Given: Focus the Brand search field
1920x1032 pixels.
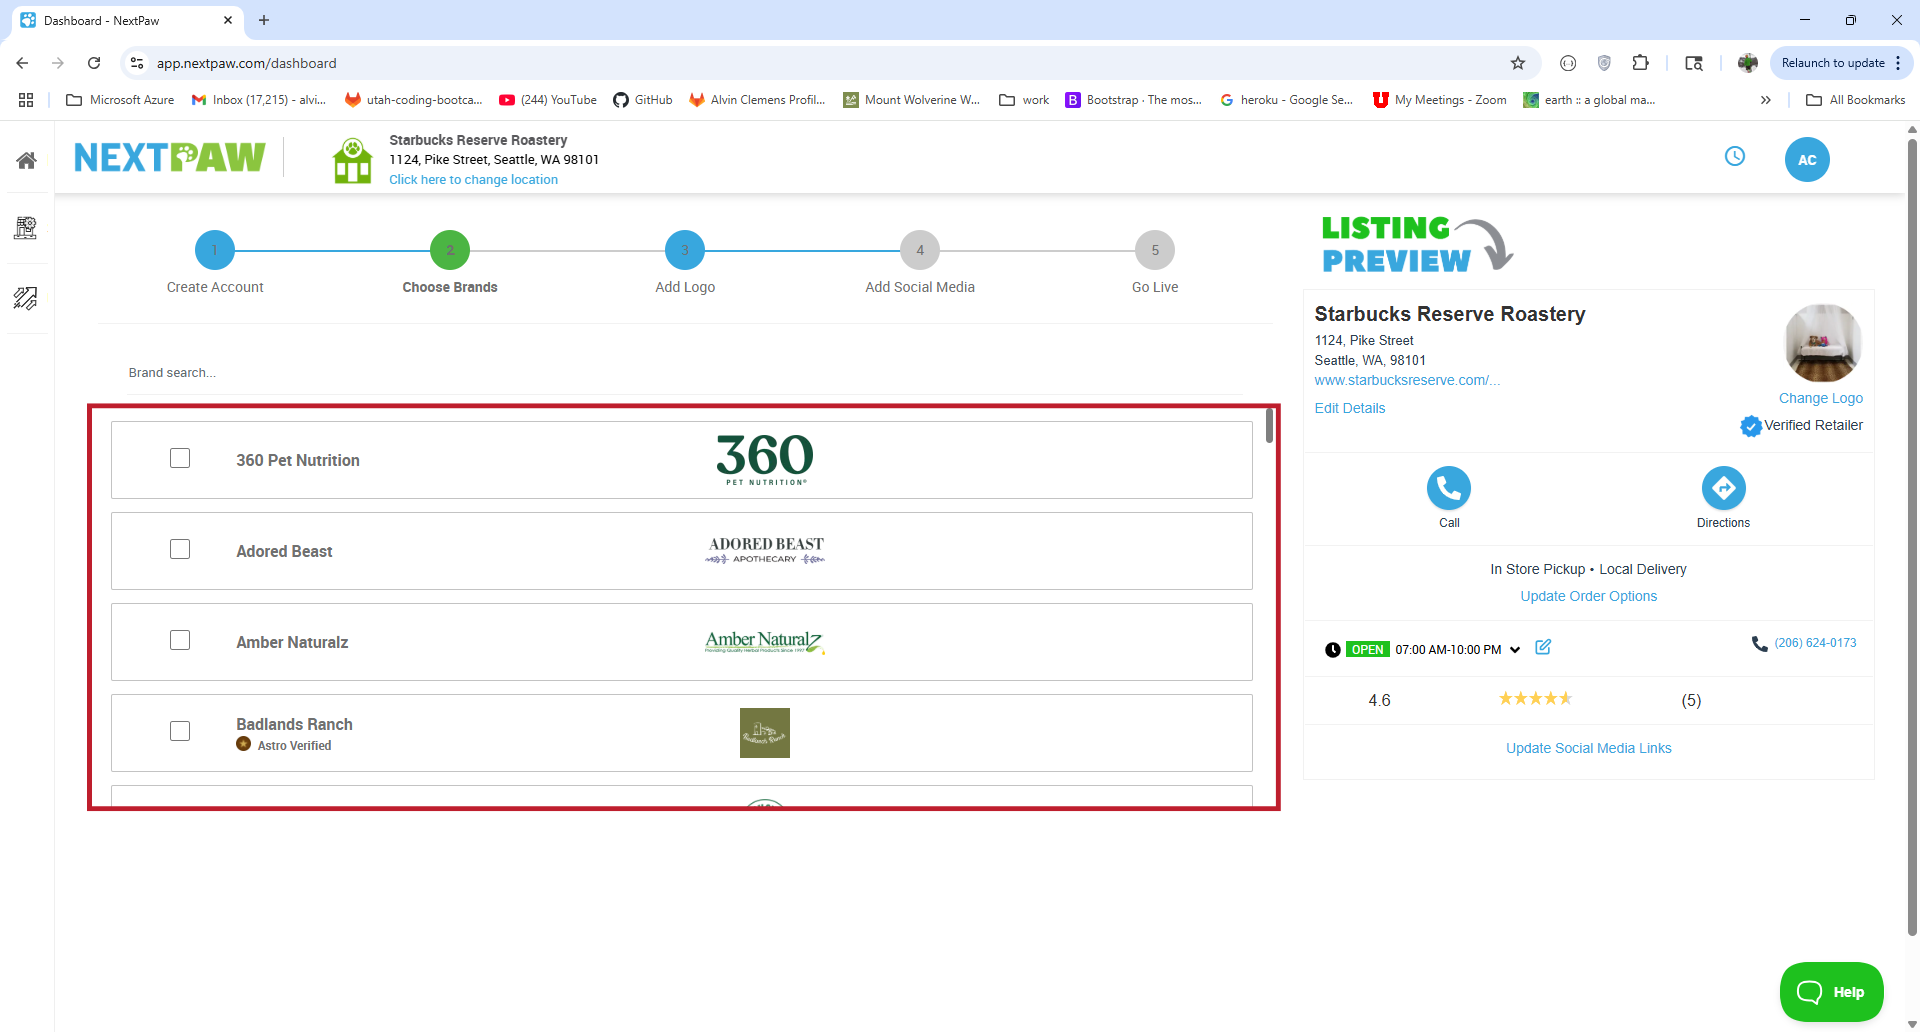Looking at the screenshot, I should click(685, 373).
